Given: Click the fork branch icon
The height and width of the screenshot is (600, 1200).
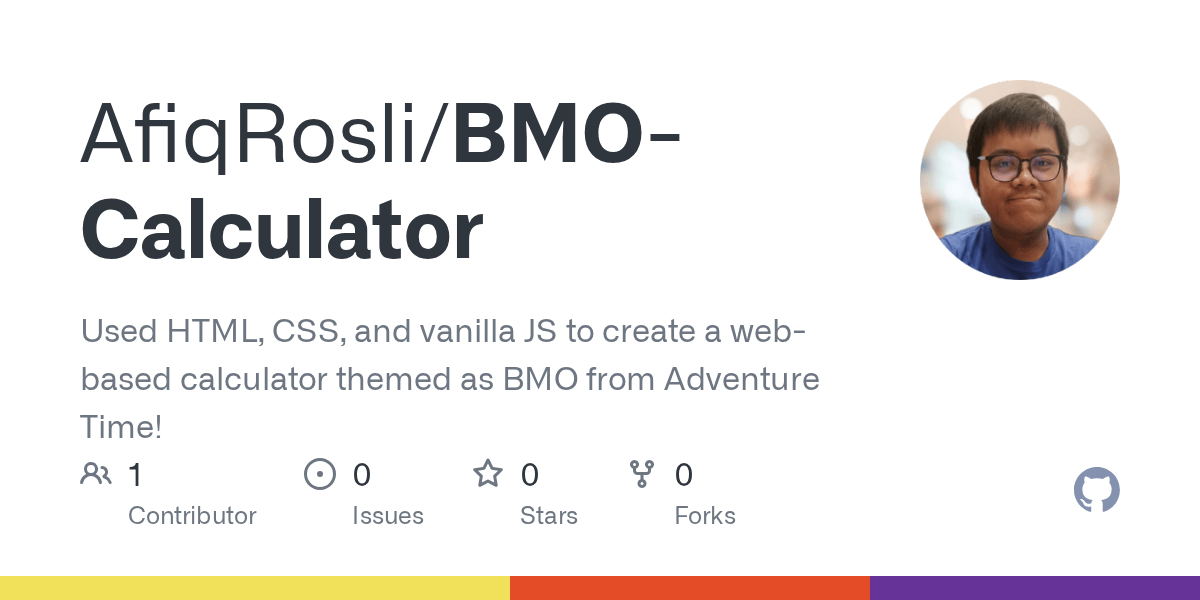Looking at the screenshot, I should click(x=641, y=474).
